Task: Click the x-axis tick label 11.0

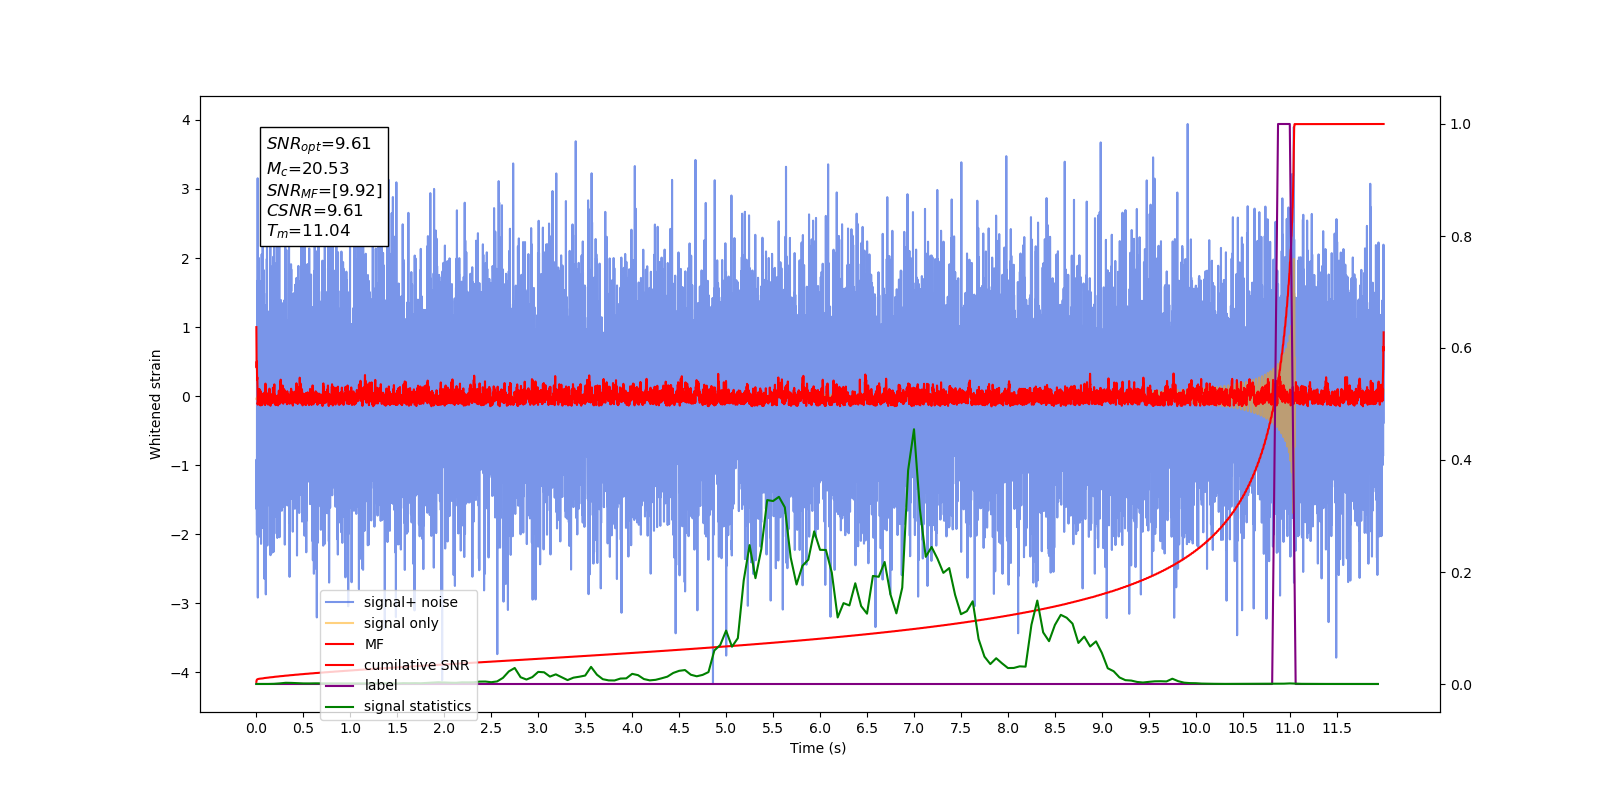Action: [1289, 728]
